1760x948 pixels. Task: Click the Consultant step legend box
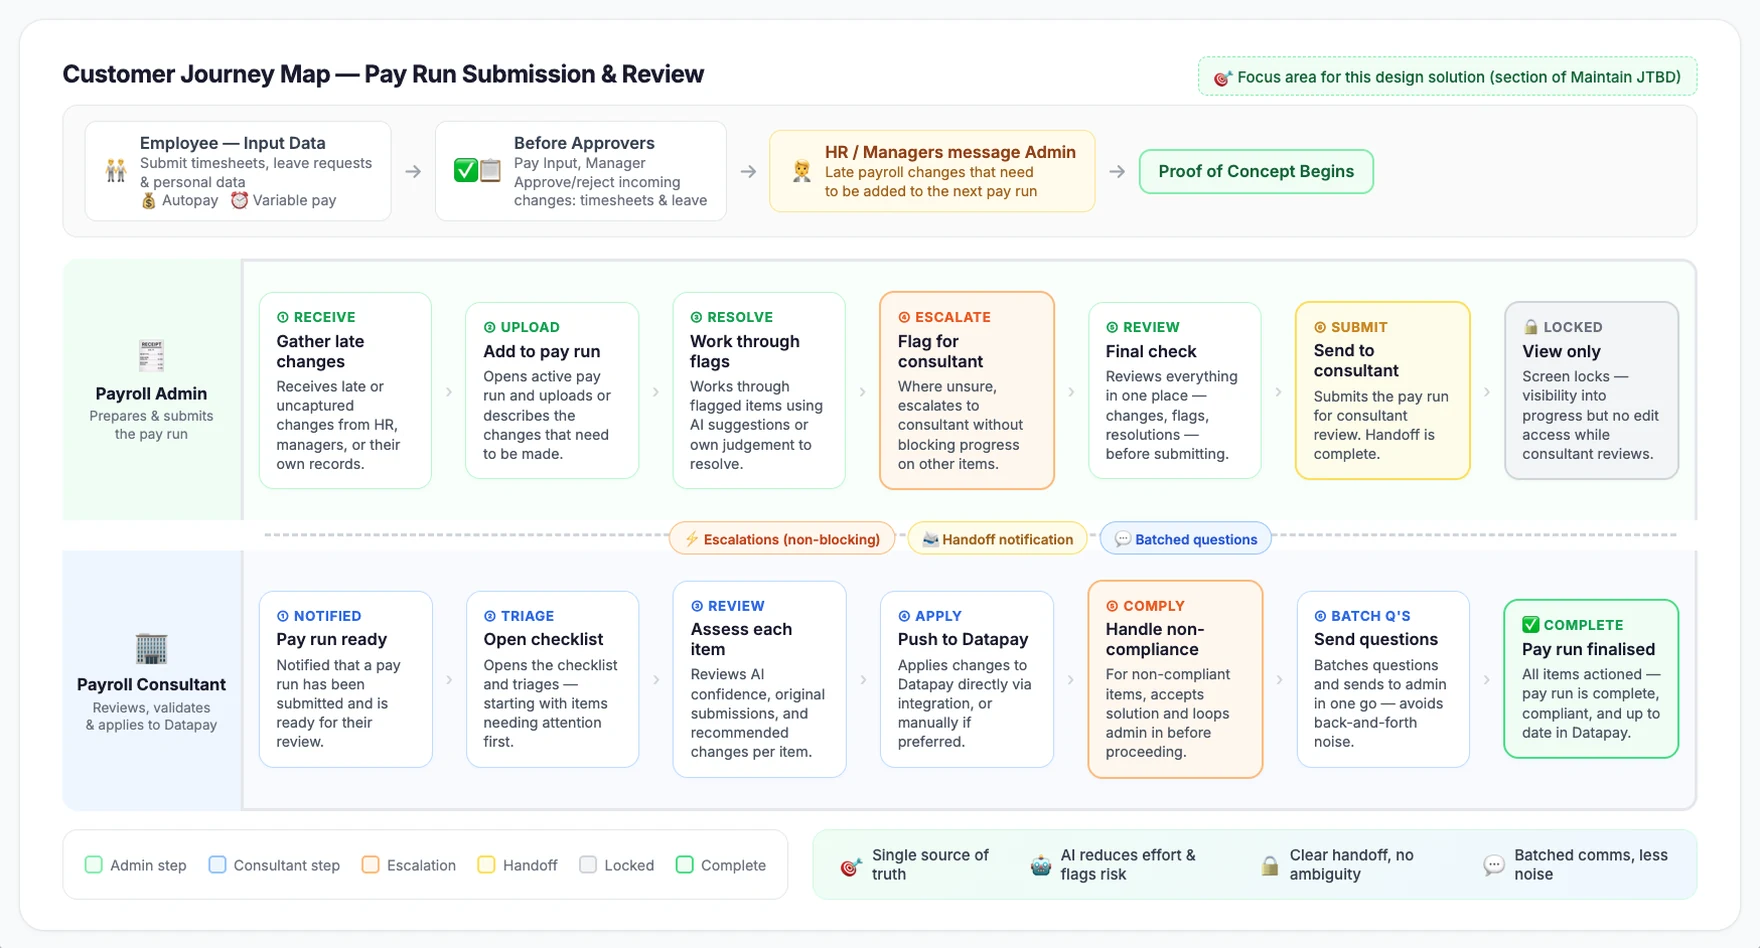click(x=217, y=865)
